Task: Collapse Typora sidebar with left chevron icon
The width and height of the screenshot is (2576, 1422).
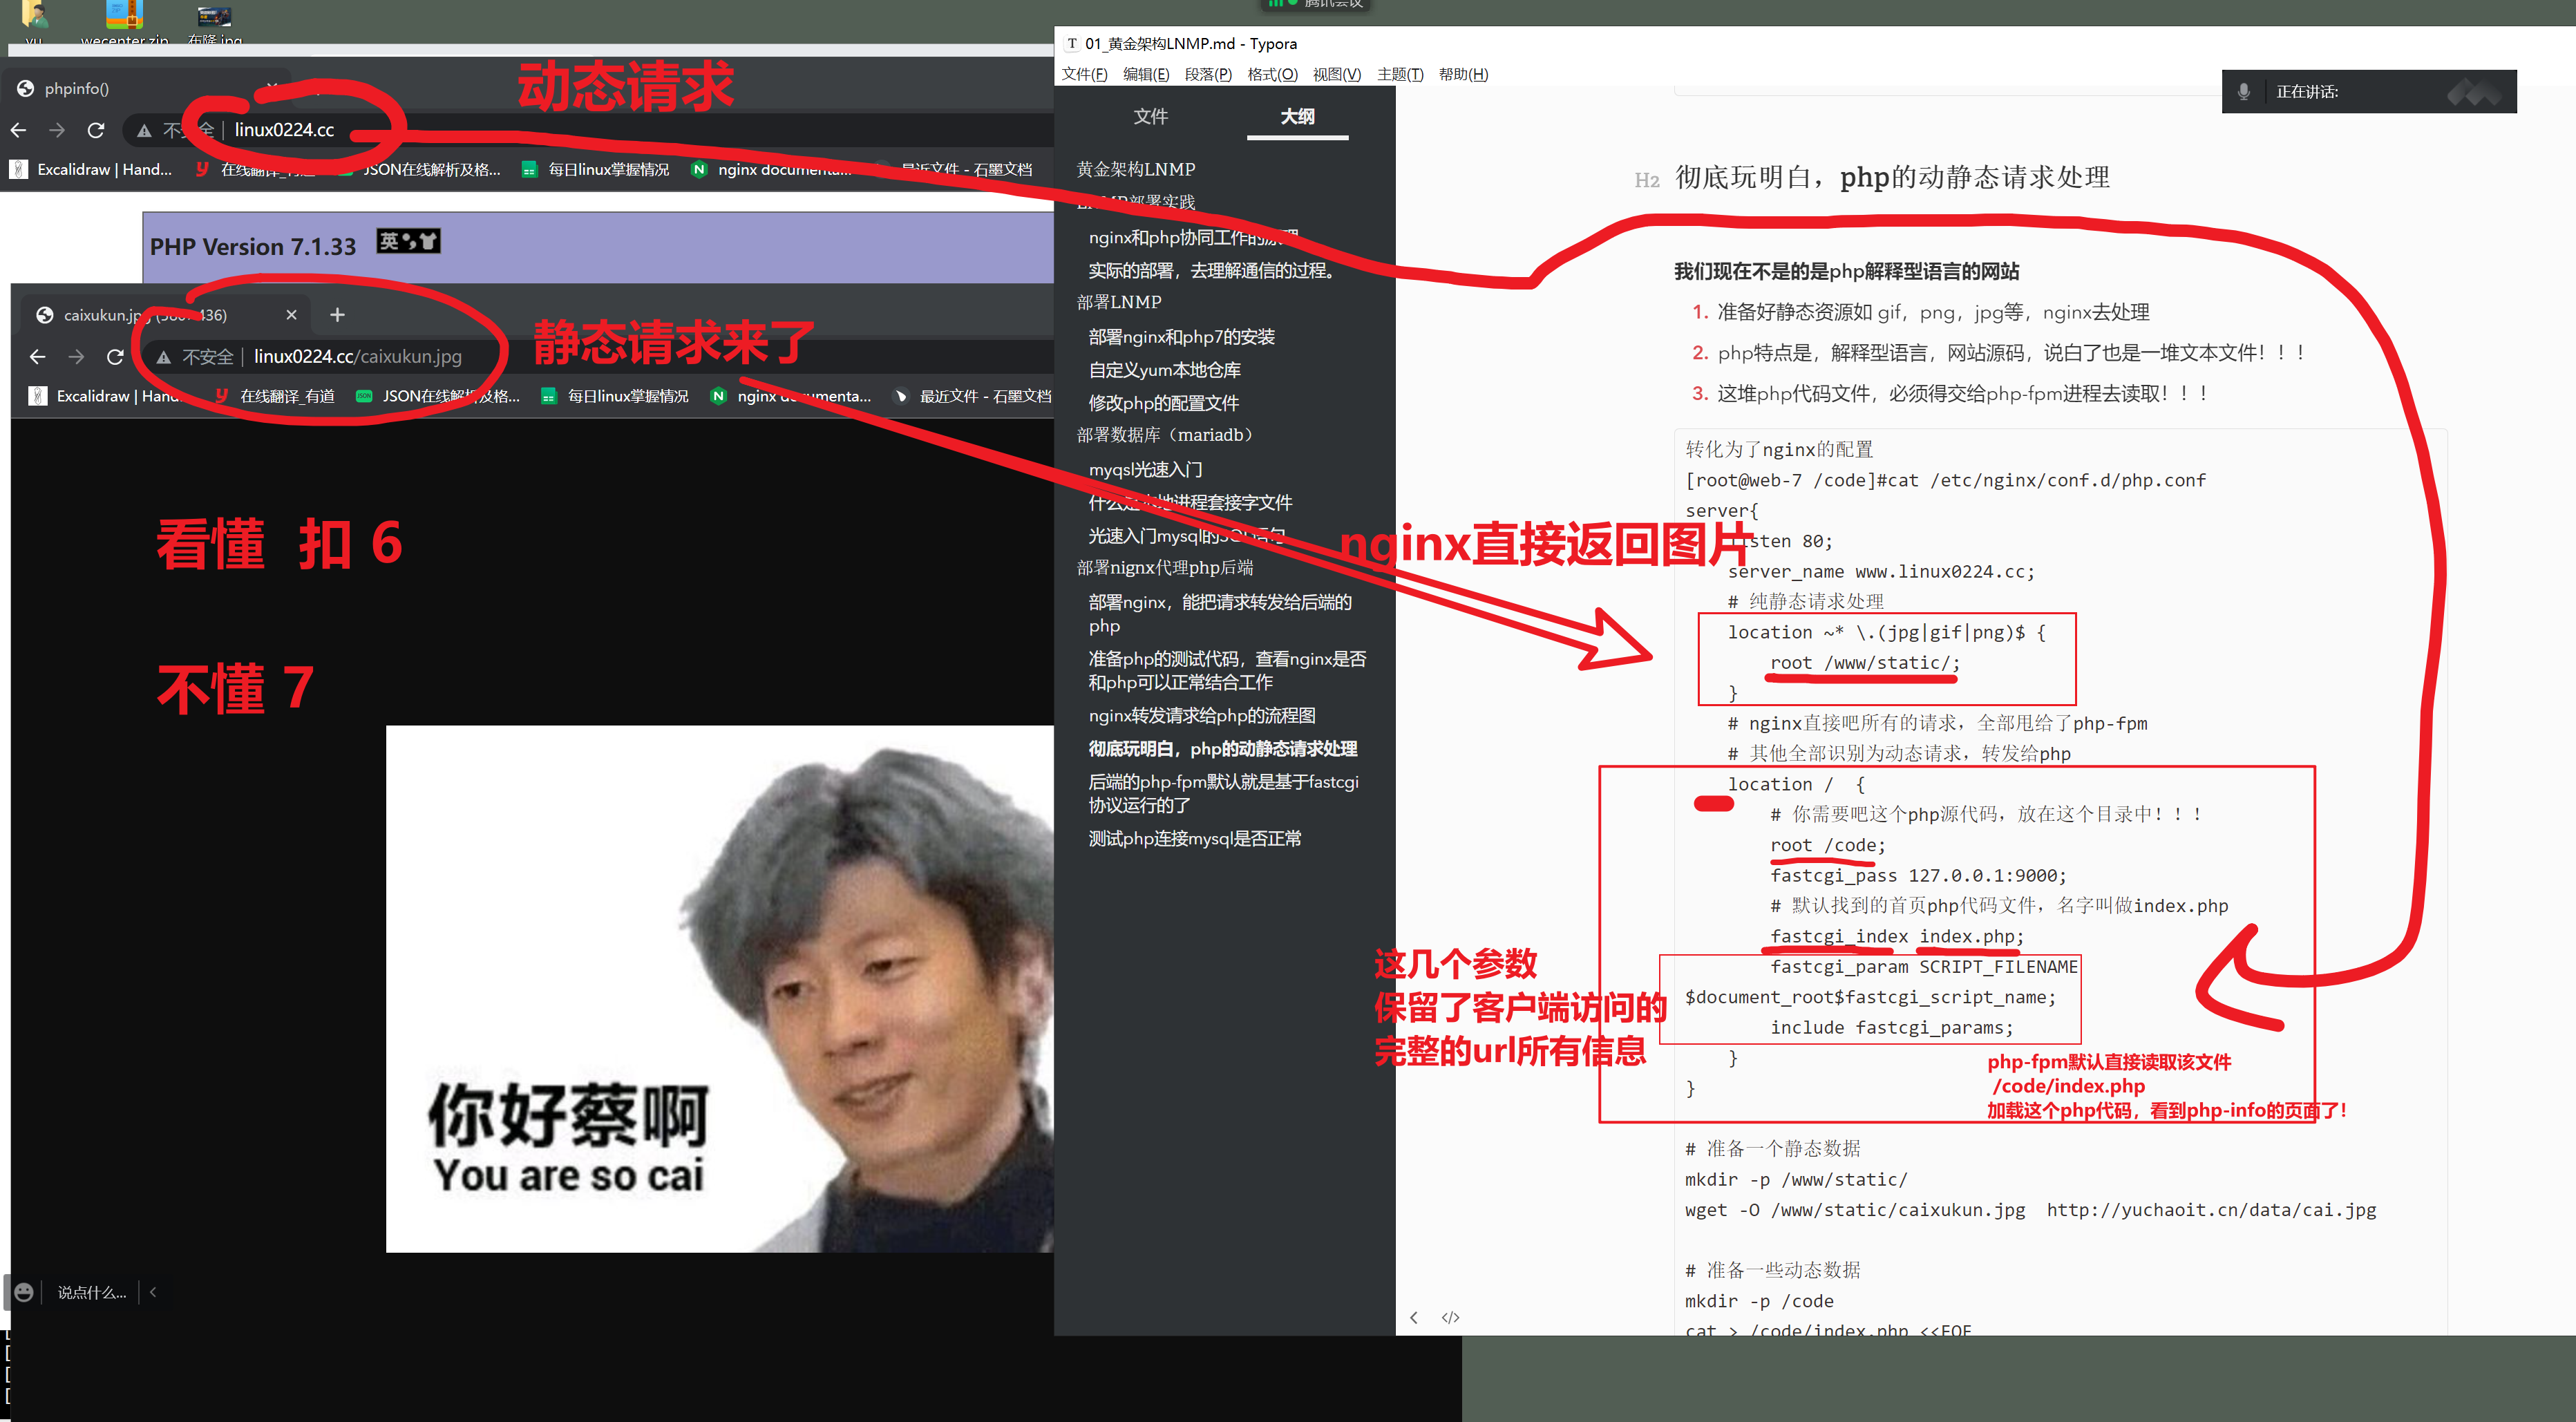Action: 1413,1317
